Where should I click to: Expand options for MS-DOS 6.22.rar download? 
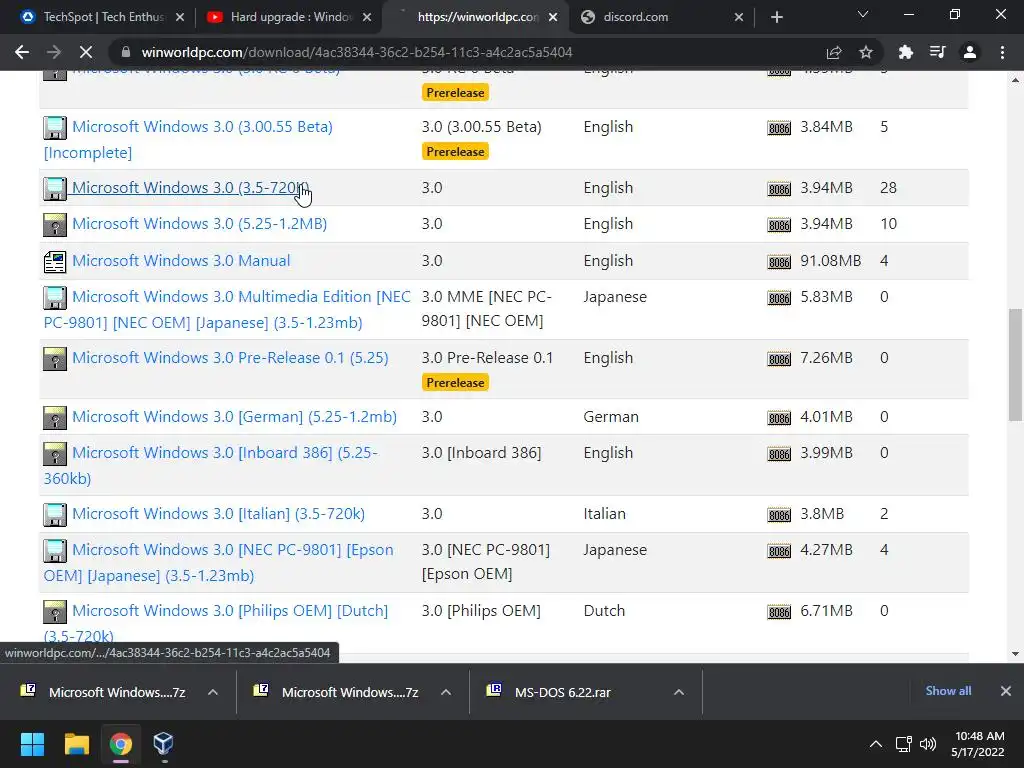click(x=679, y=692)
